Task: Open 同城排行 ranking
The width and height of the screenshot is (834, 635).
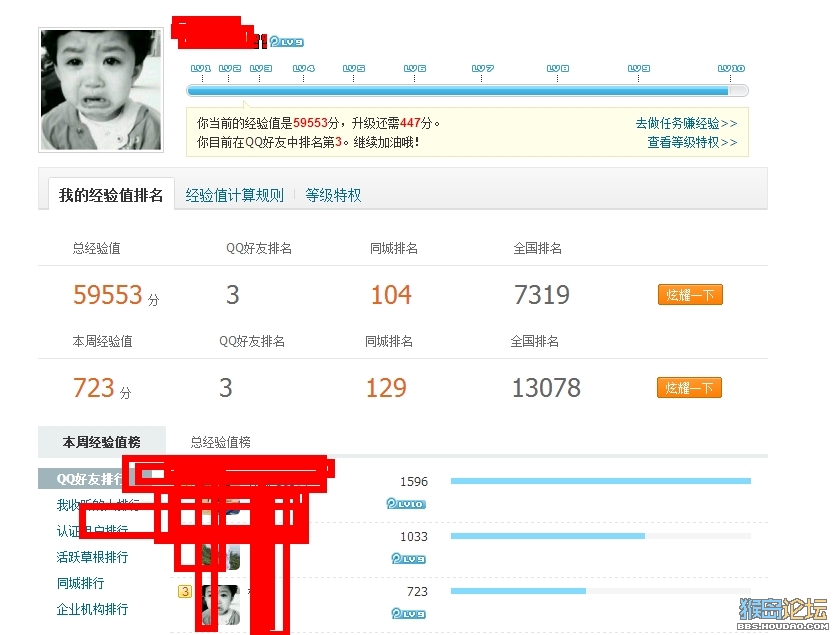Action: 80,583
